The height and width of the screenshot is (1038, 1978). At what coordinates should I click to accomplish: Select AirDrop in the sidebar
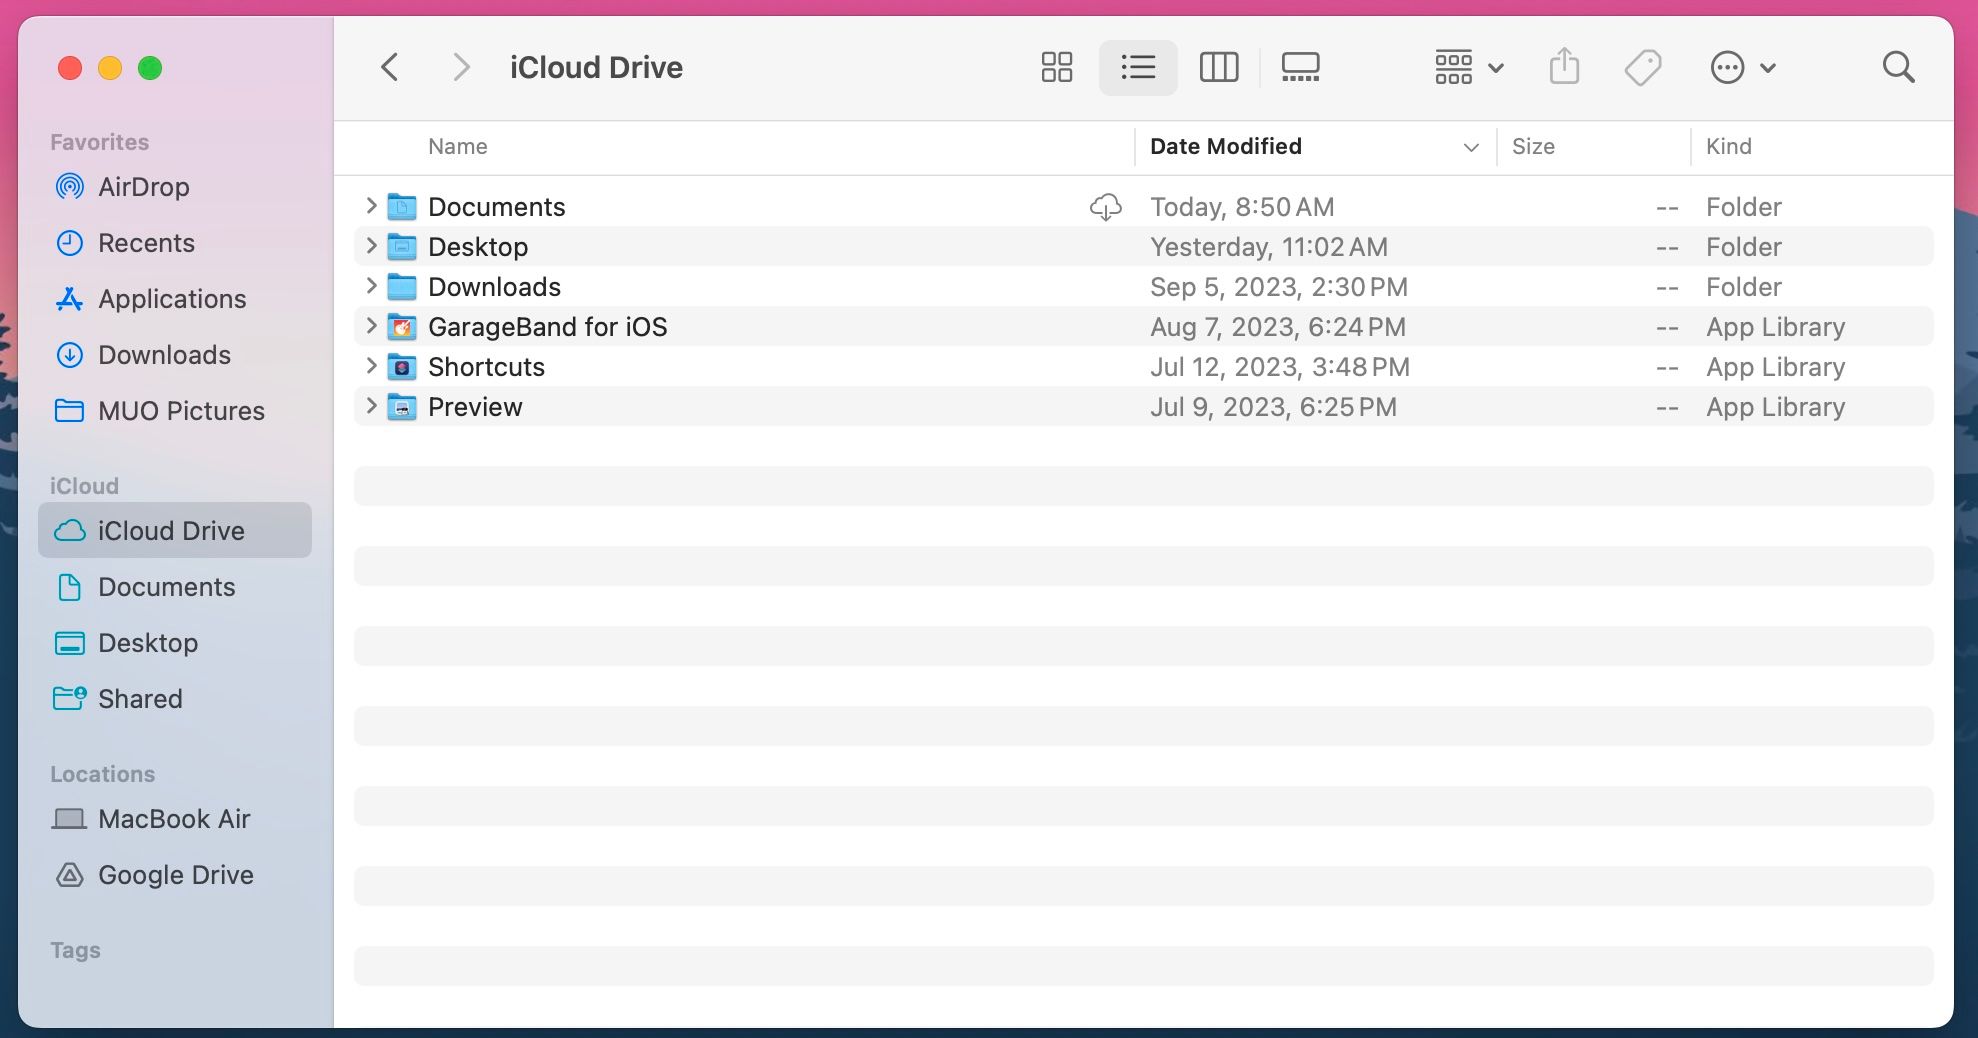pos(143,187)
